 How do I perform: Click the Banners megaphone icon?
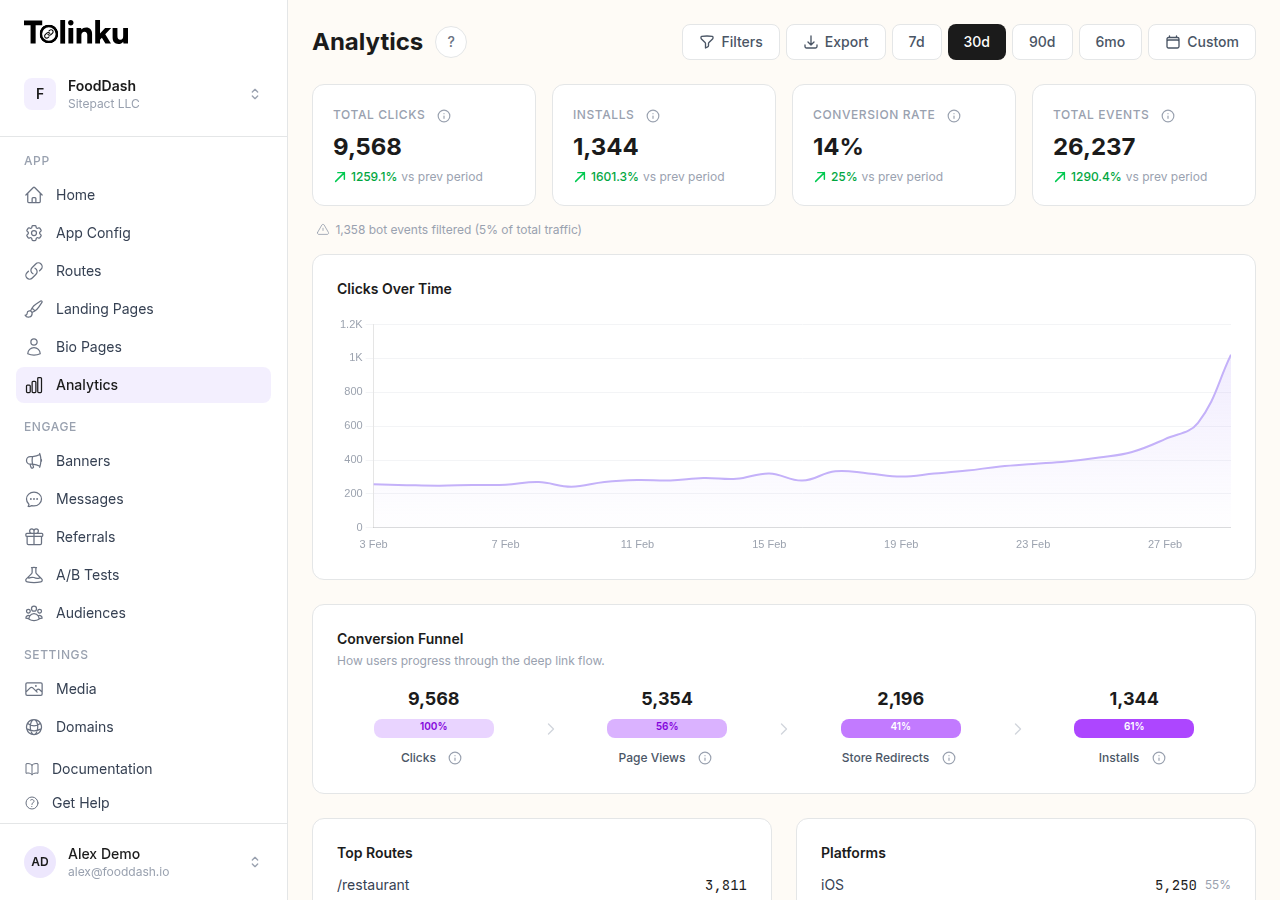[36, 461]
